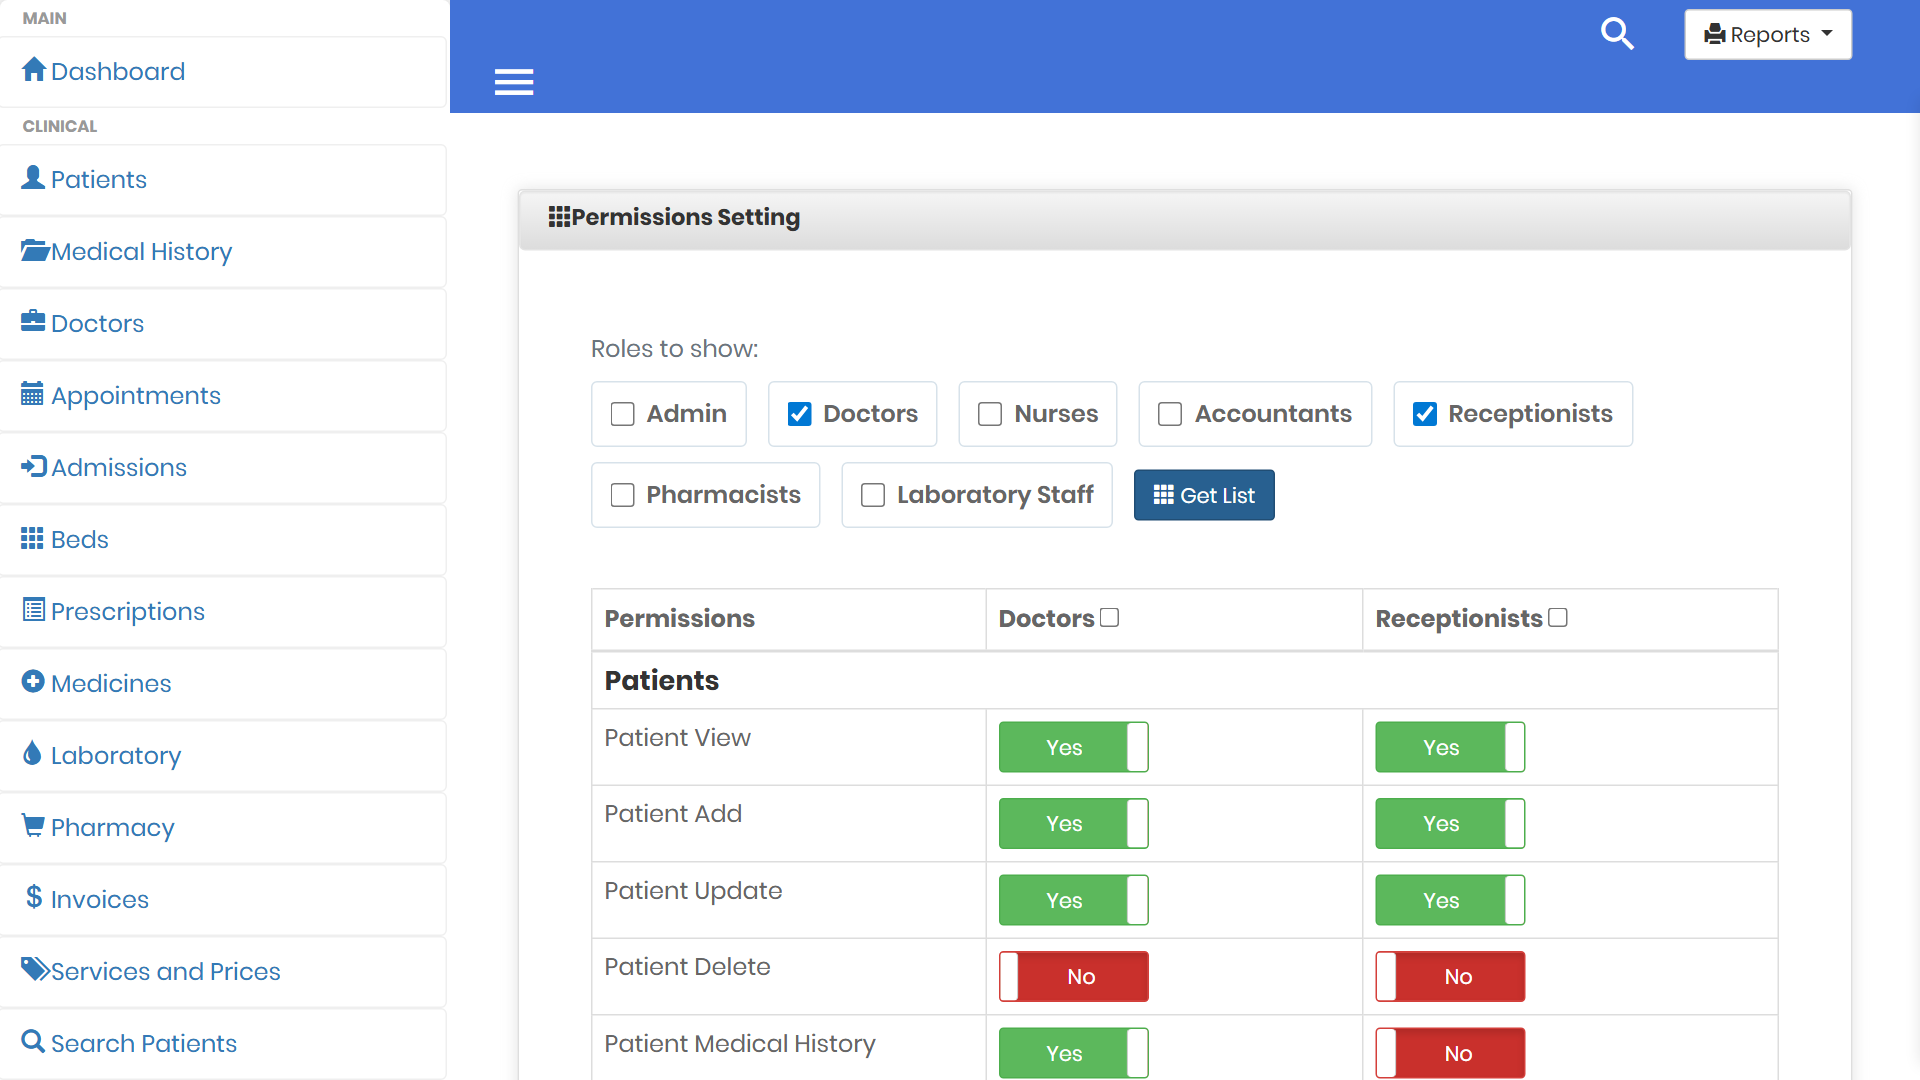Image resolution: width=1920 pixels, height=1080 pixels.
Task: Toggle Patient Update for Receptionists
Action: [1450, 900]
